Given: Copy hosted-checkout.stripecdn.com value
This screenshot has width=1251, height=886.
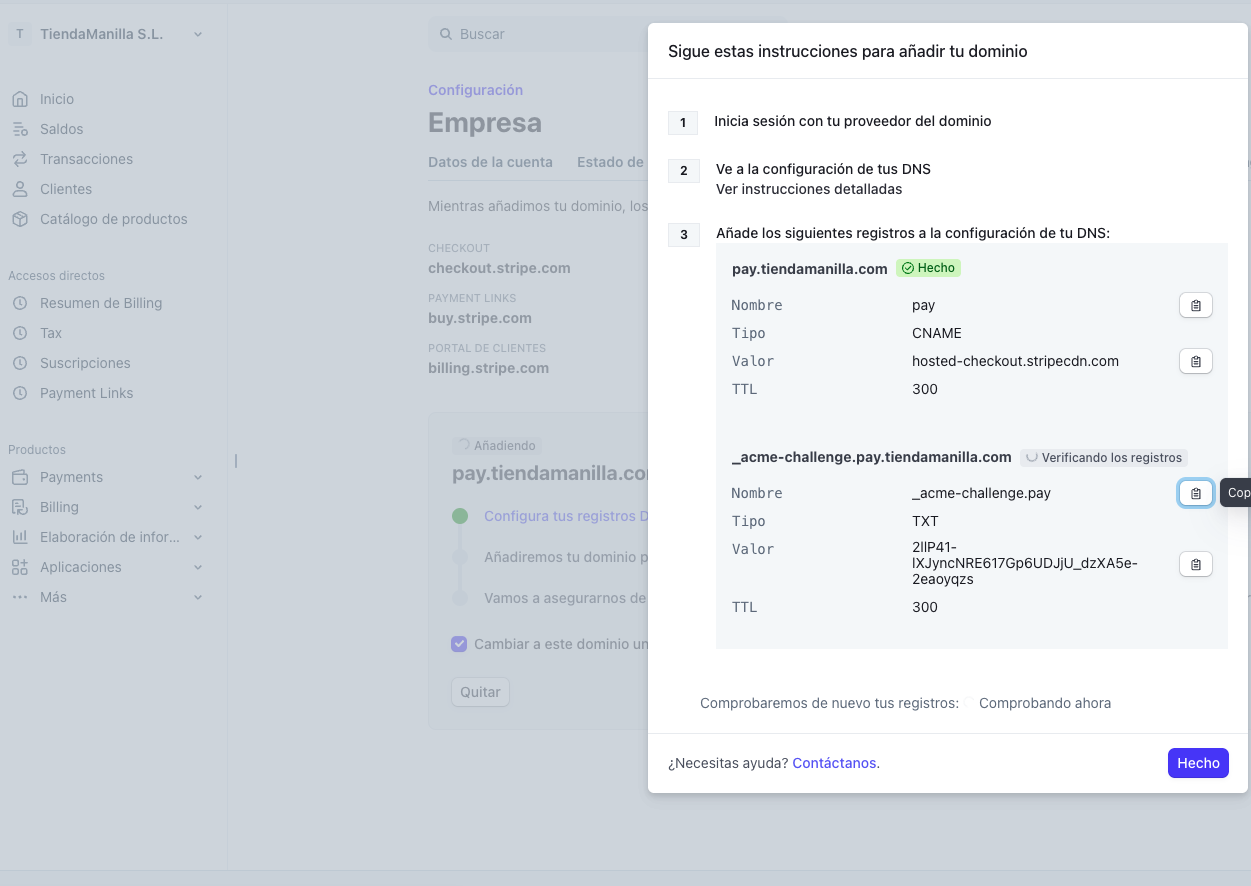Looking at the screenshot, I should 1196,361.
